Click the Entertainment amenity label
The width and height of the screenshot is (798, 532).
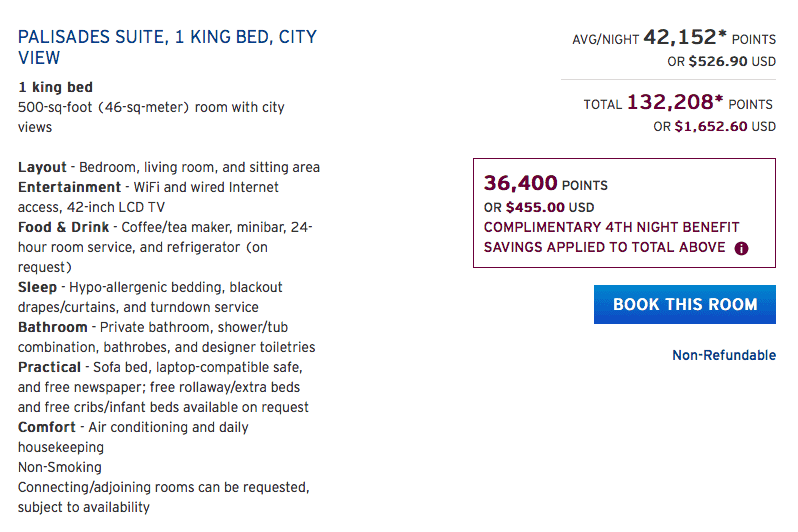[69, 187]
